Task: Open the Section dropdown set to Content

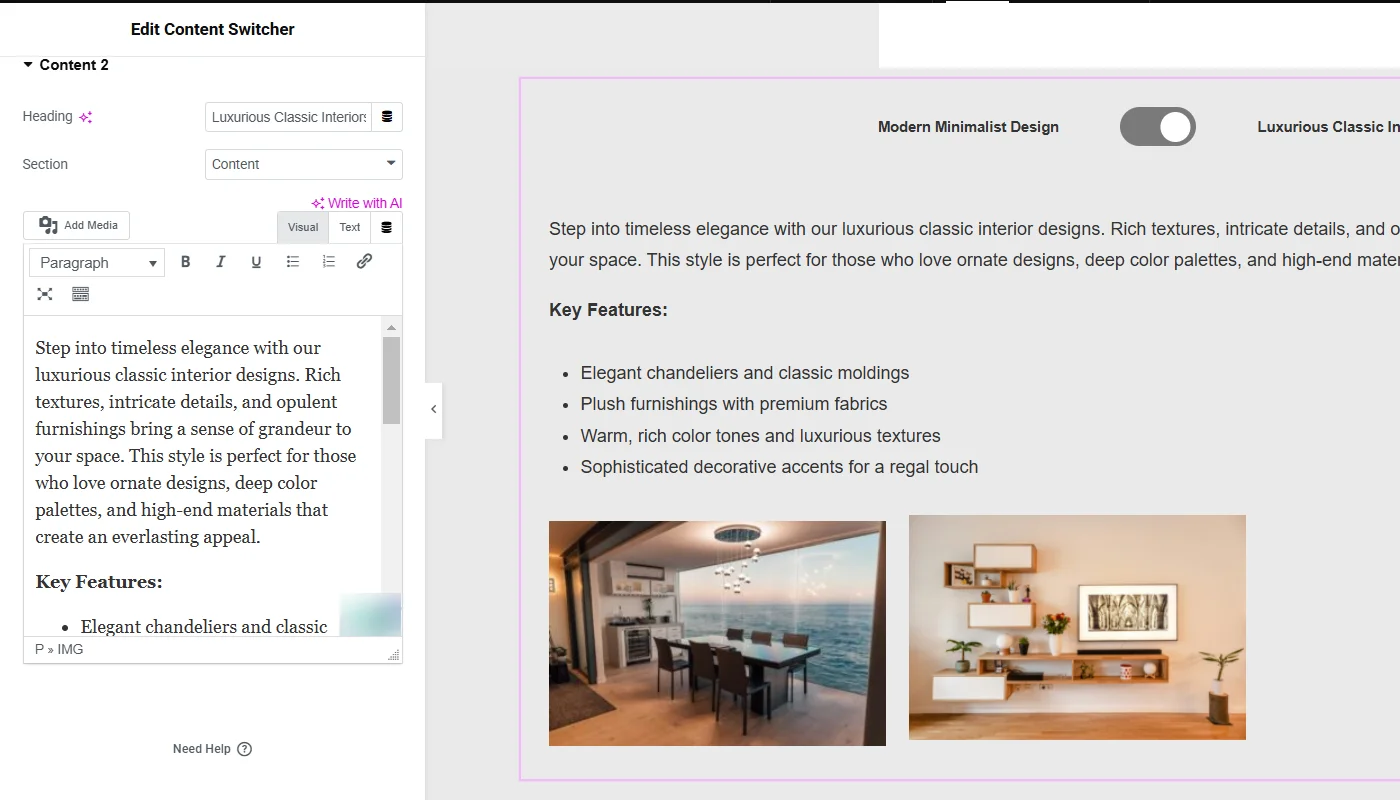Action: click(304, 164)
